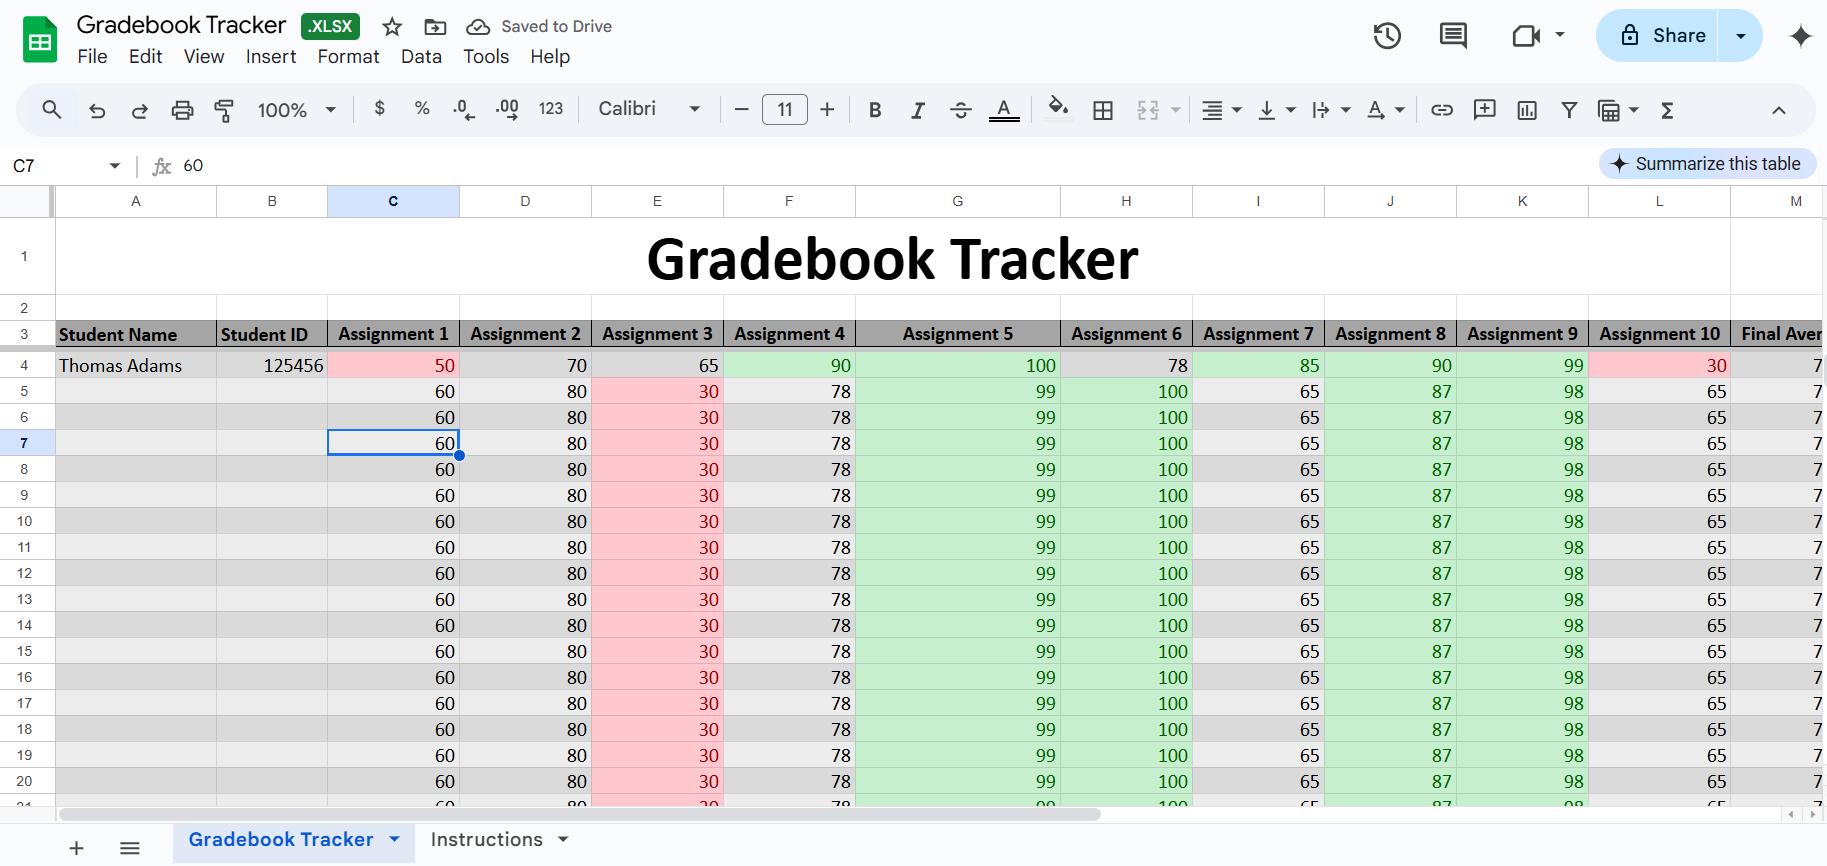
Task: Activate the paint format tool
Action: coord(225,110)
